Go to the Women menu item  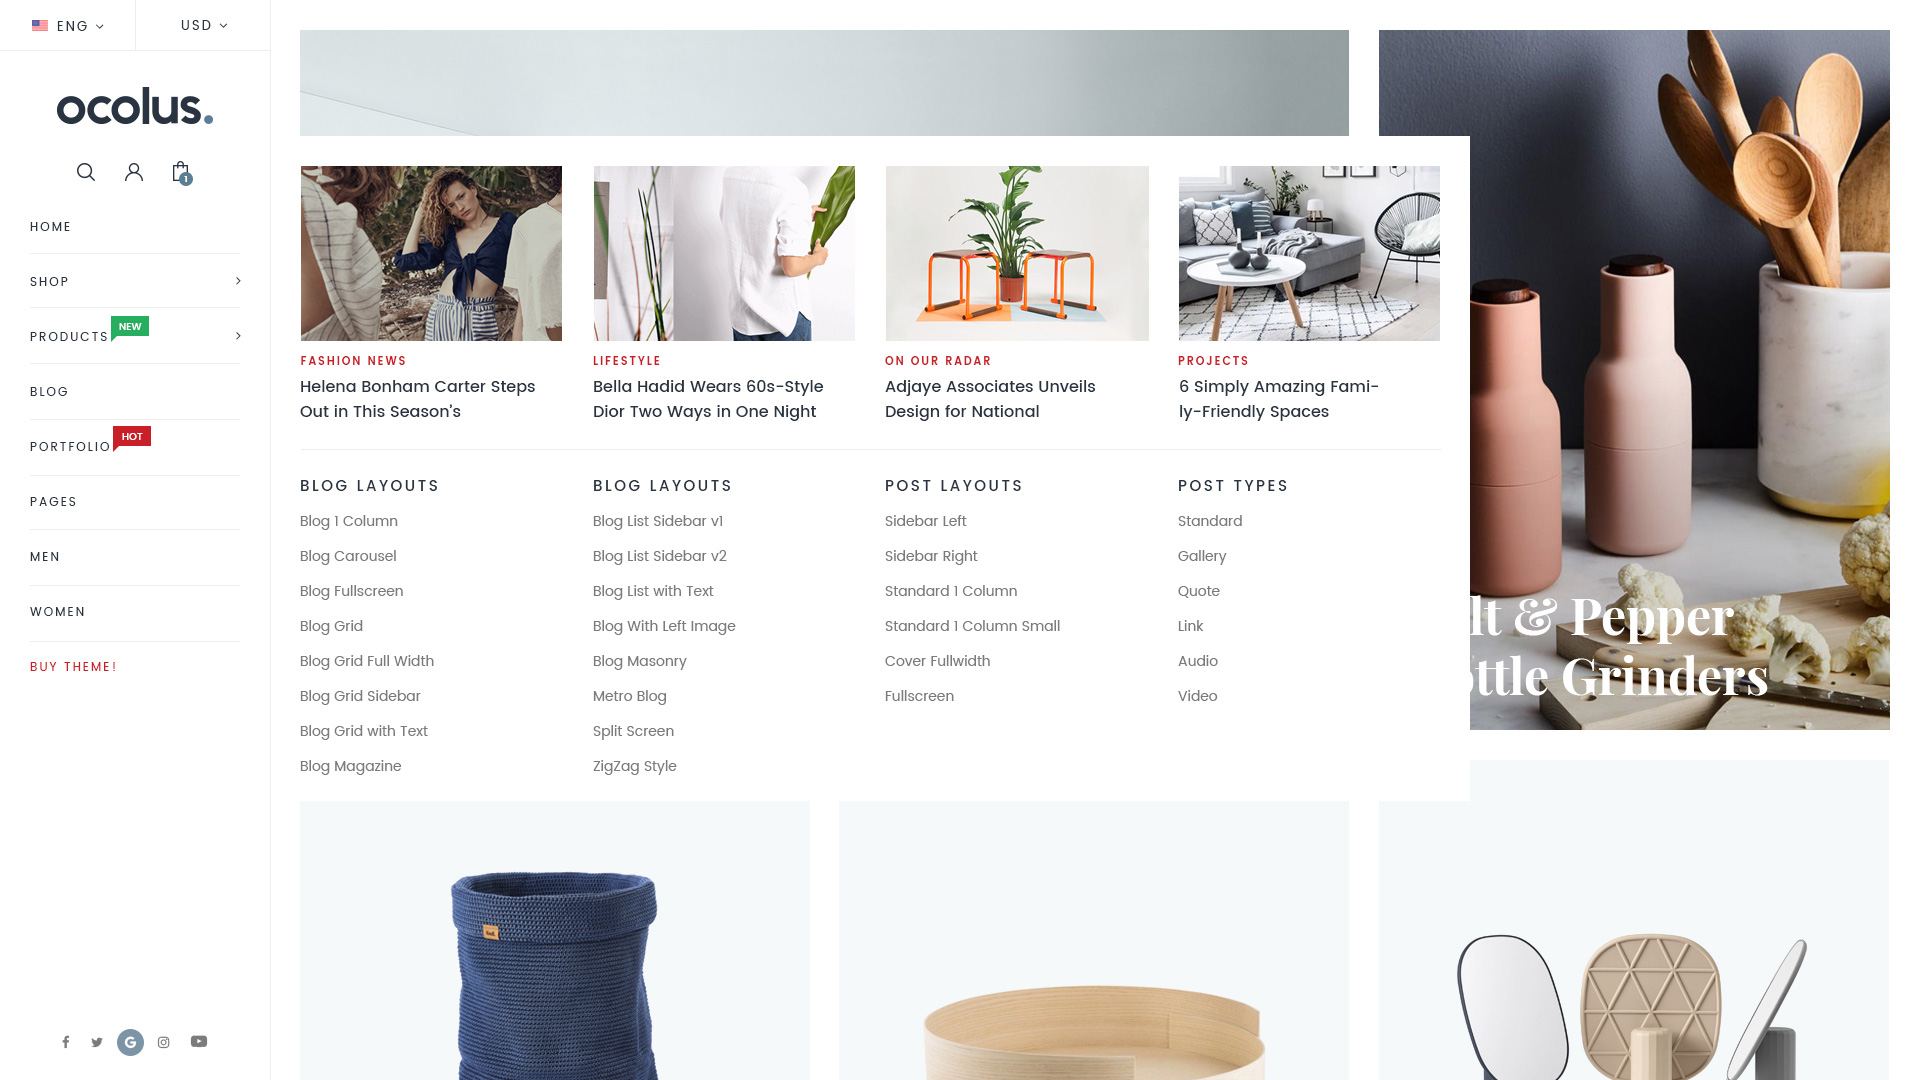point(57,612)
